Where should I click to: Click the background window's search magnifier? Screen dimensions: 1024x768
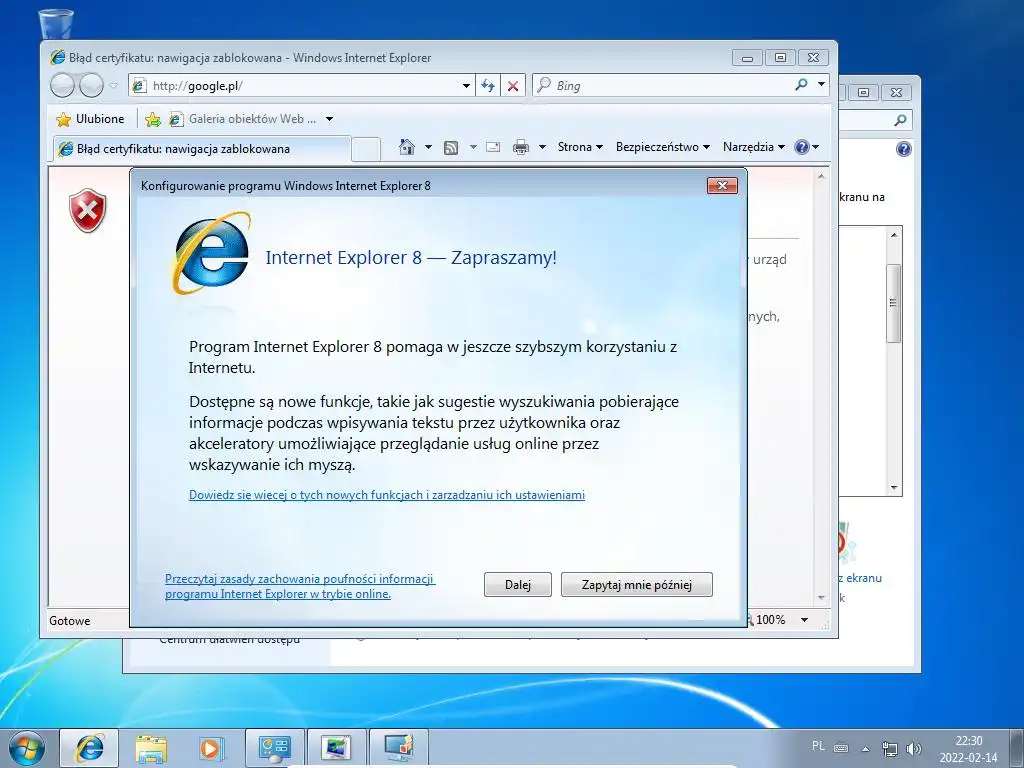tap(901, 120)
